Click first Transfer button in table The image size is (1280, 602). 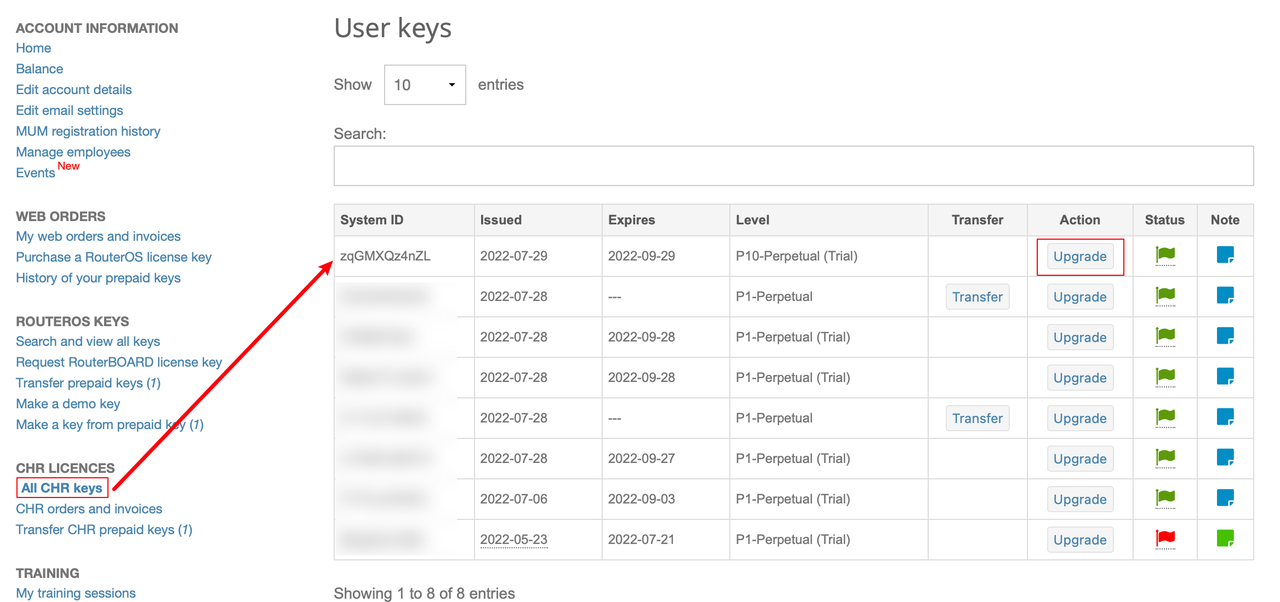977,297
